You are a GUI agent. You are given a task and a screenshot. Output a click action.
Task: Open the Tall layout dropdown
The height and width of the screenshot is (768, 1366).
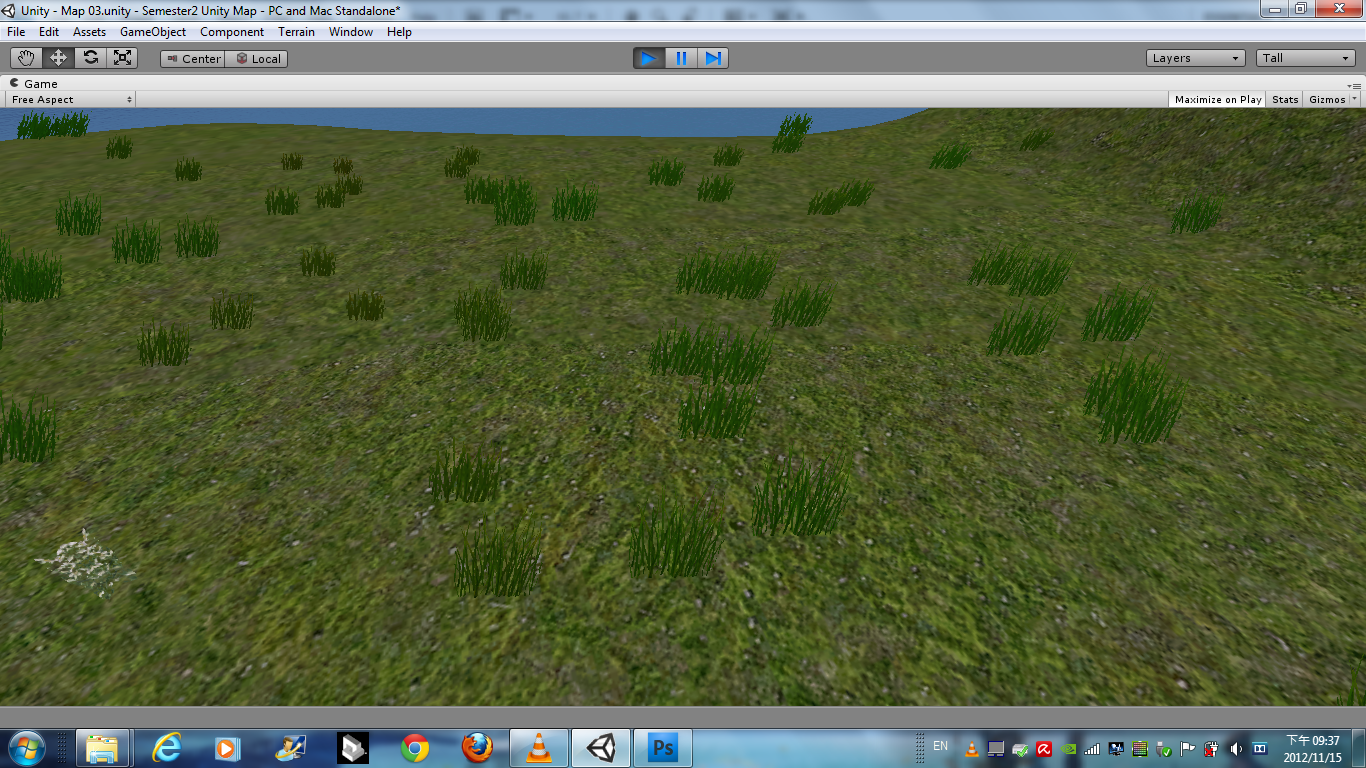pos(1304,57)
